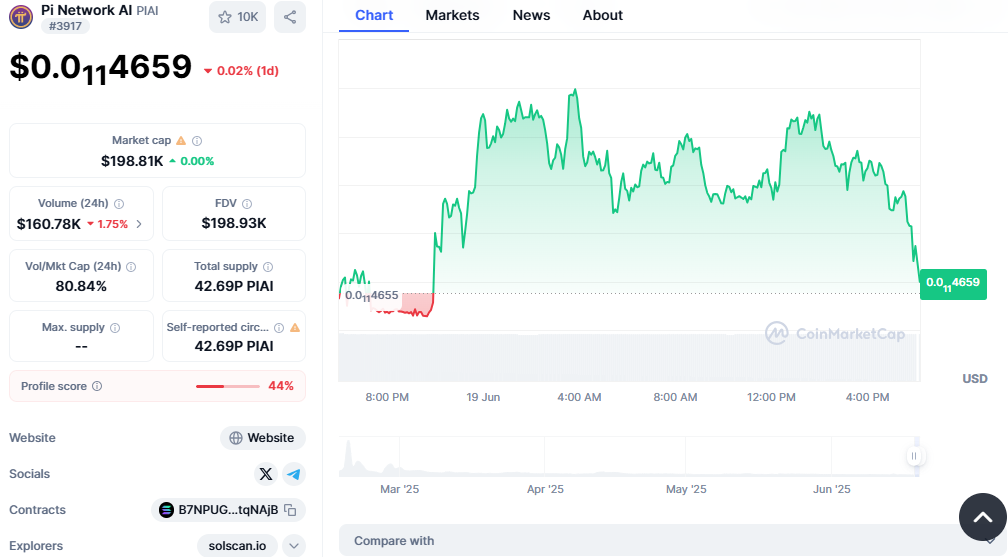Open the share options icon
The width and height of the screenshot is (1008, 557).
point(290,17)
